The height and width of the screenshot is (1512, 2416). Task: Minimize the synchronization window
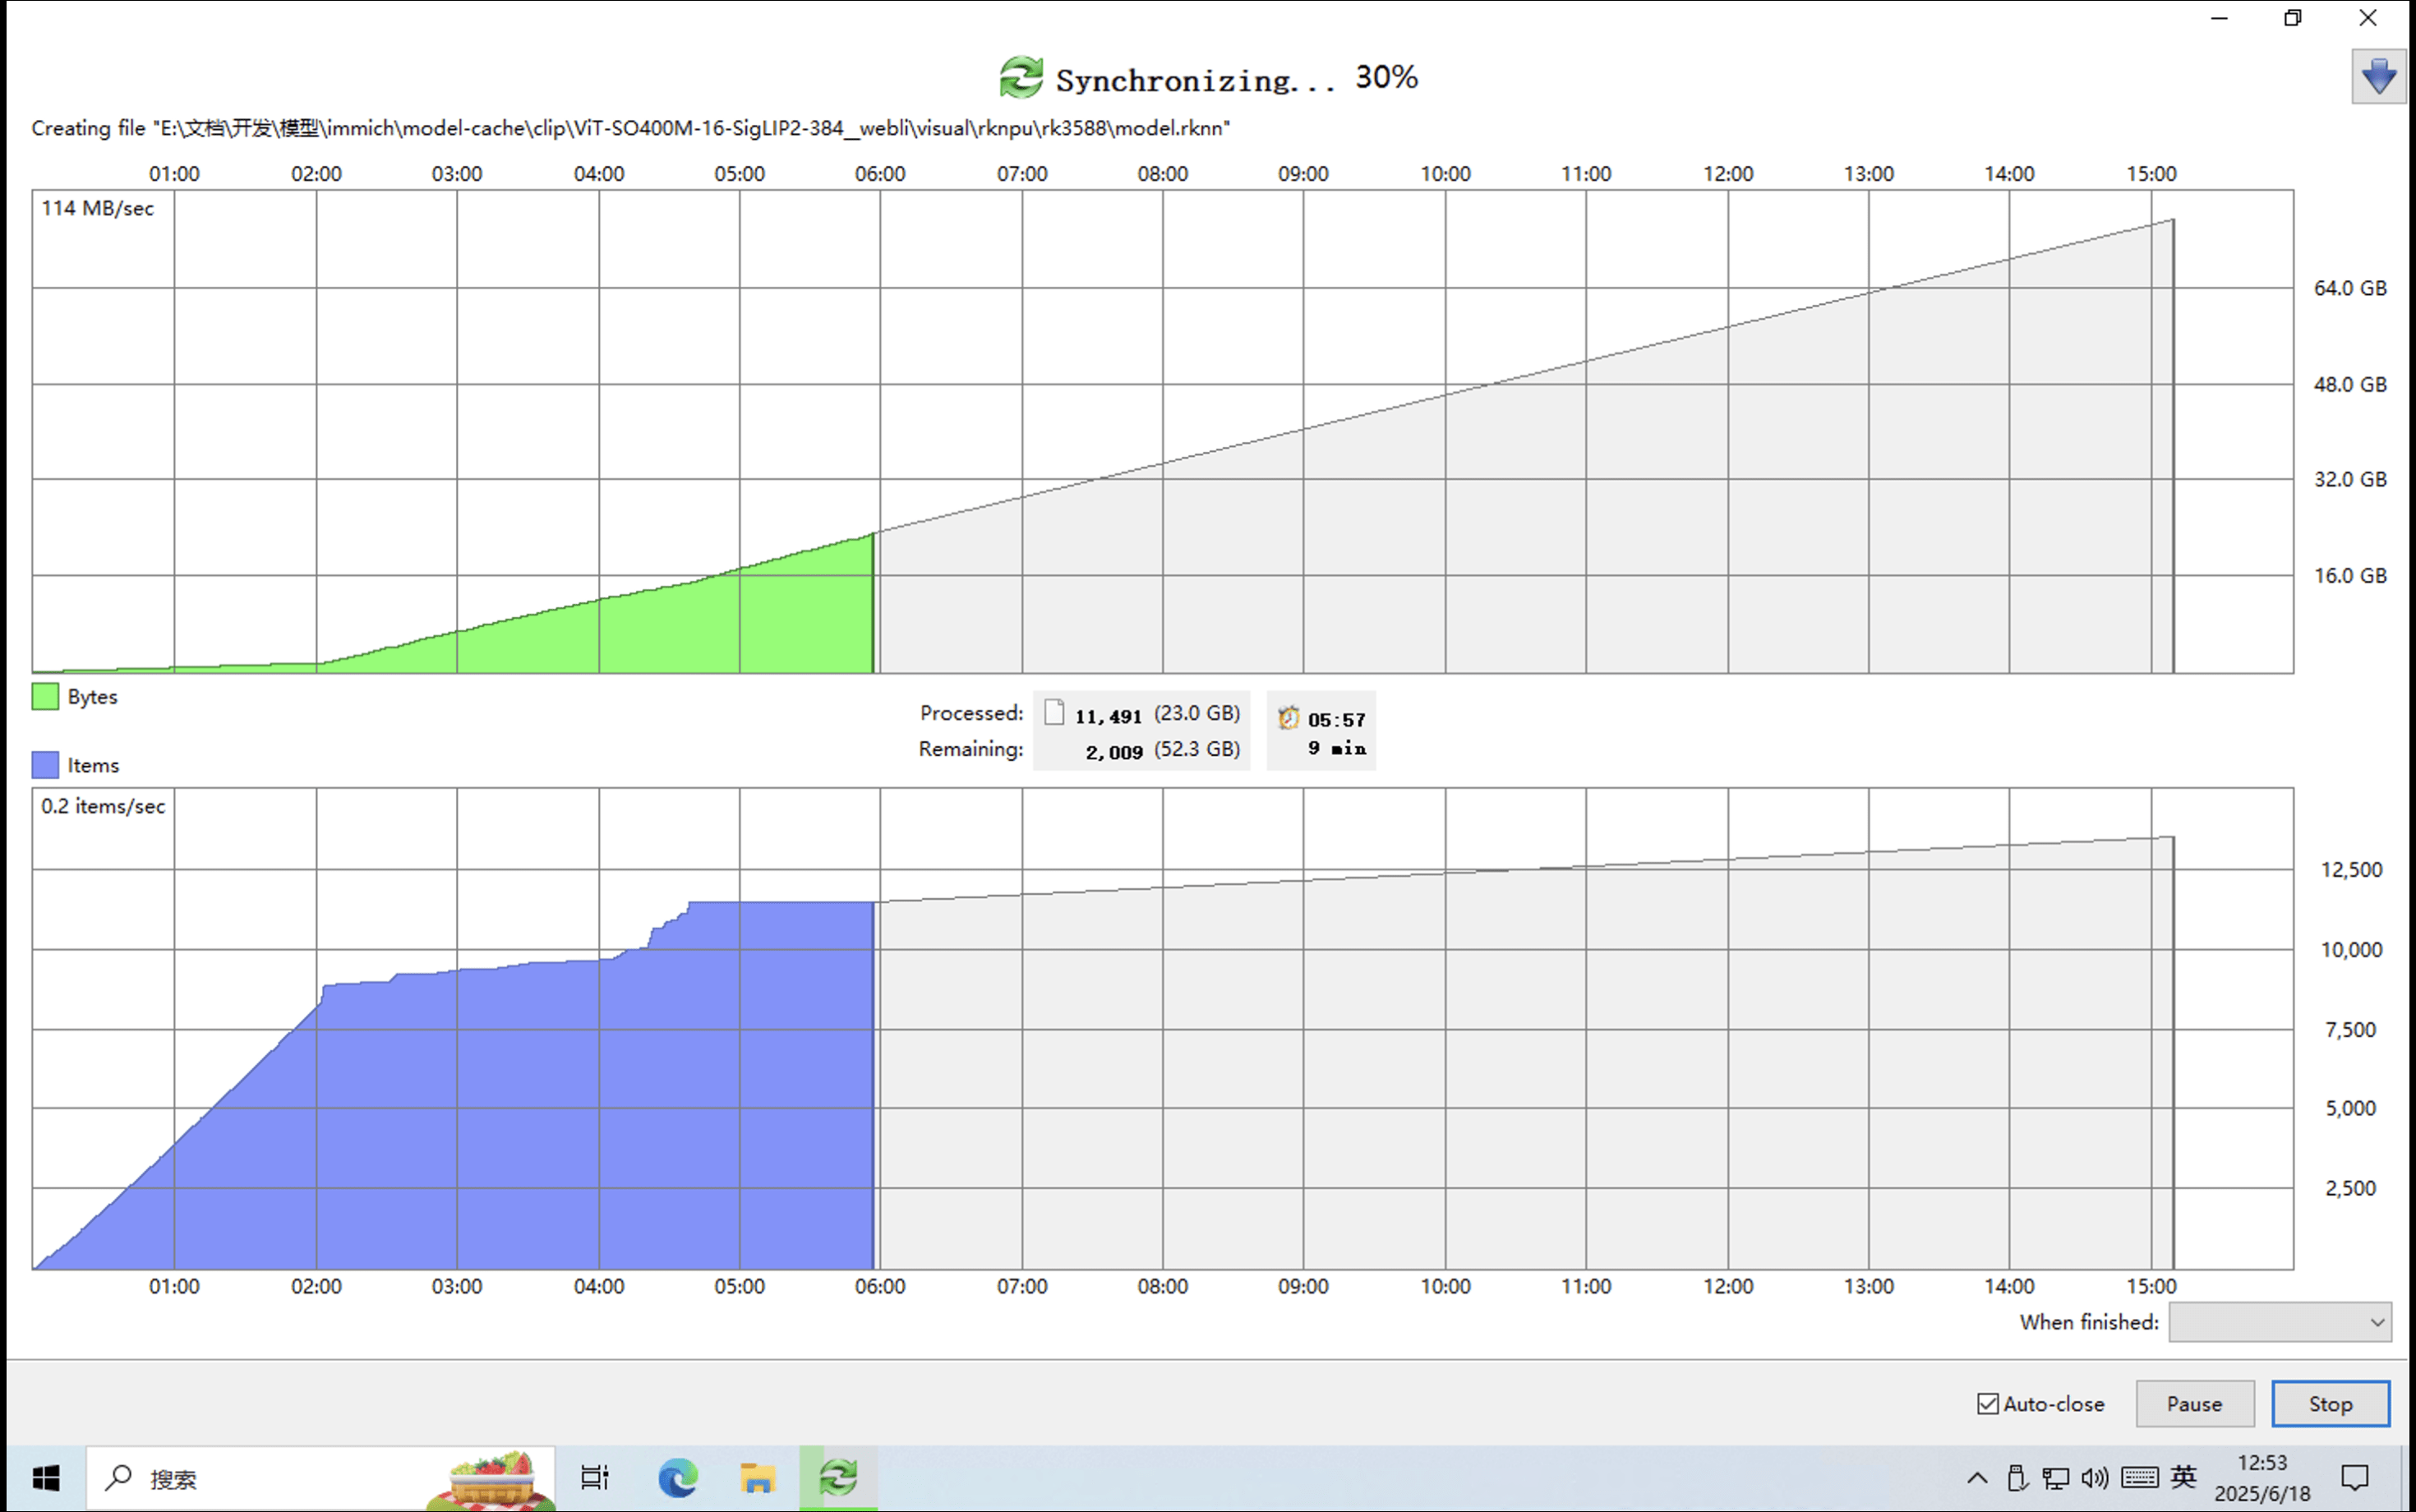(2220, 18)
